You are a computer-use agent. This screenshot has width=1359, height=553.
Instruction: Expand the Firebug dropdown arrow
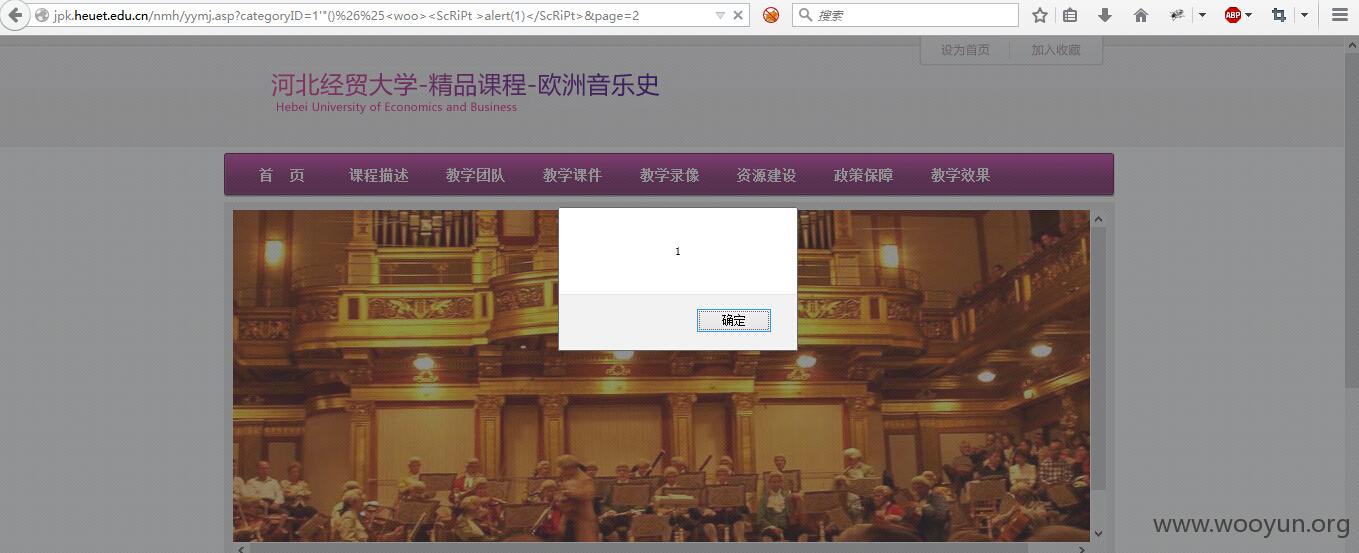click(x=1202, y=15)
